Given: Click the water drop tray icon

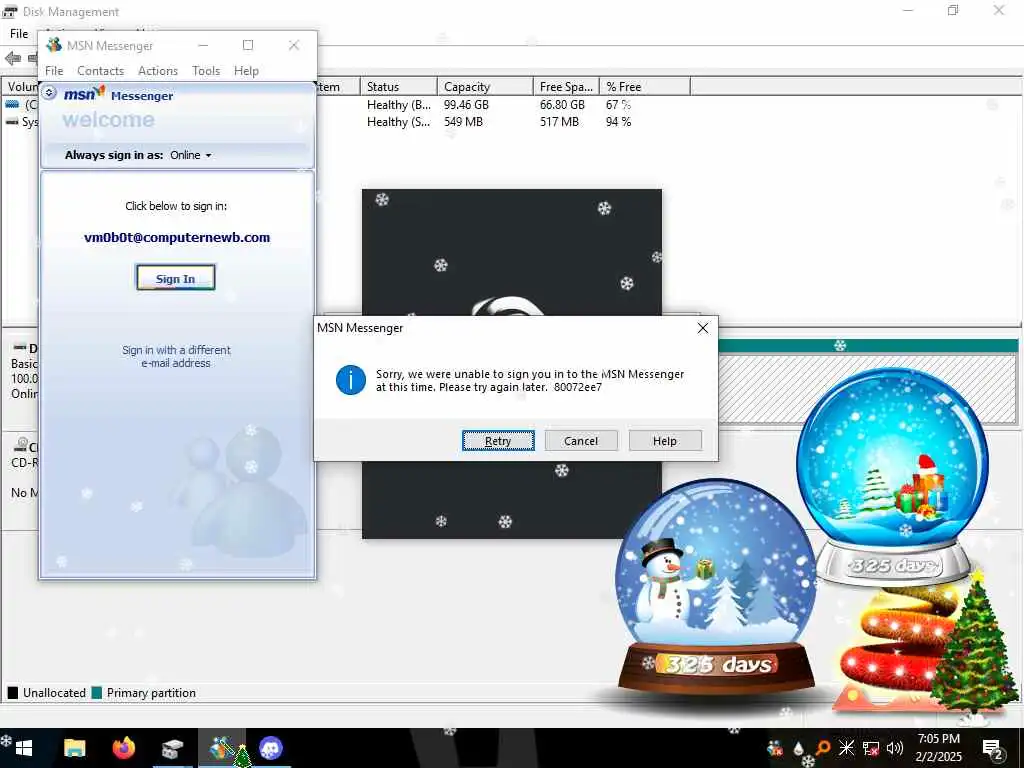Looking at the screenshot, I should pyautogui.click(x=798, y=748).
